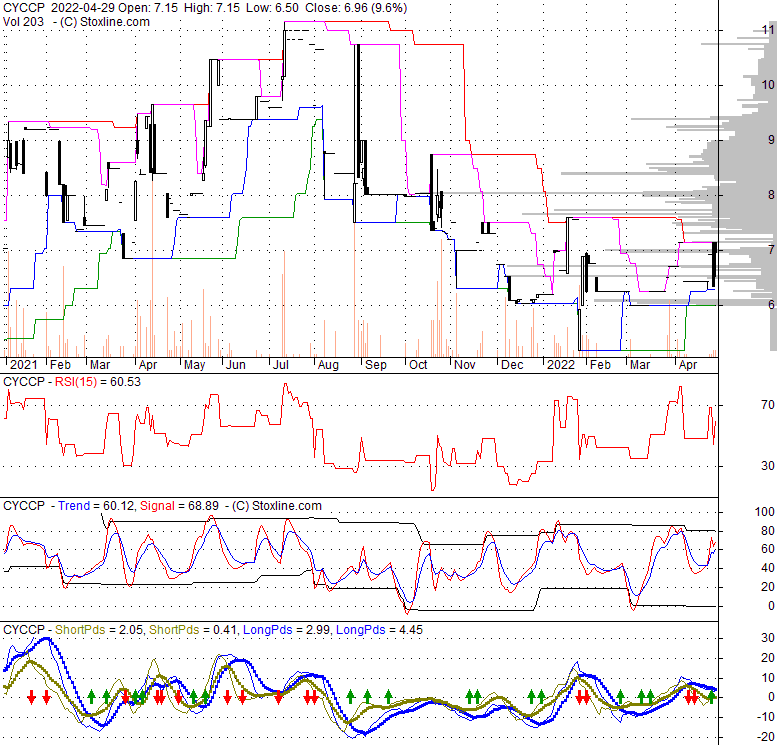Screen dimensions: 778x746
Task: Click the RSI value '60.53'
Action: point(127,382)
